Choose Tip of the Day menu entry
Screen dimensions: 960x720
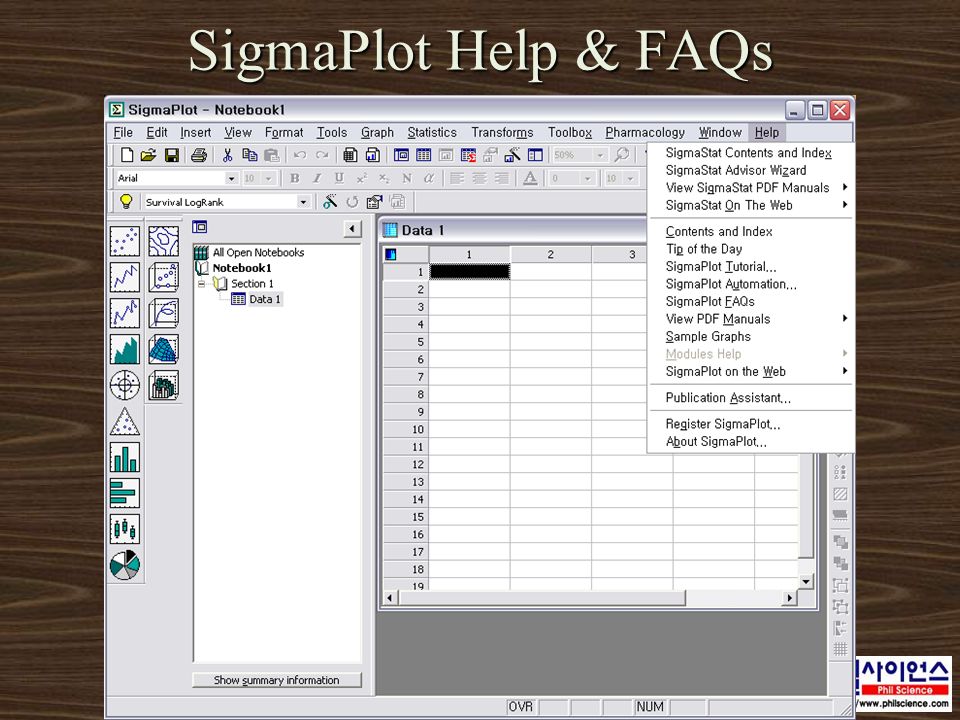coord(704,249)
